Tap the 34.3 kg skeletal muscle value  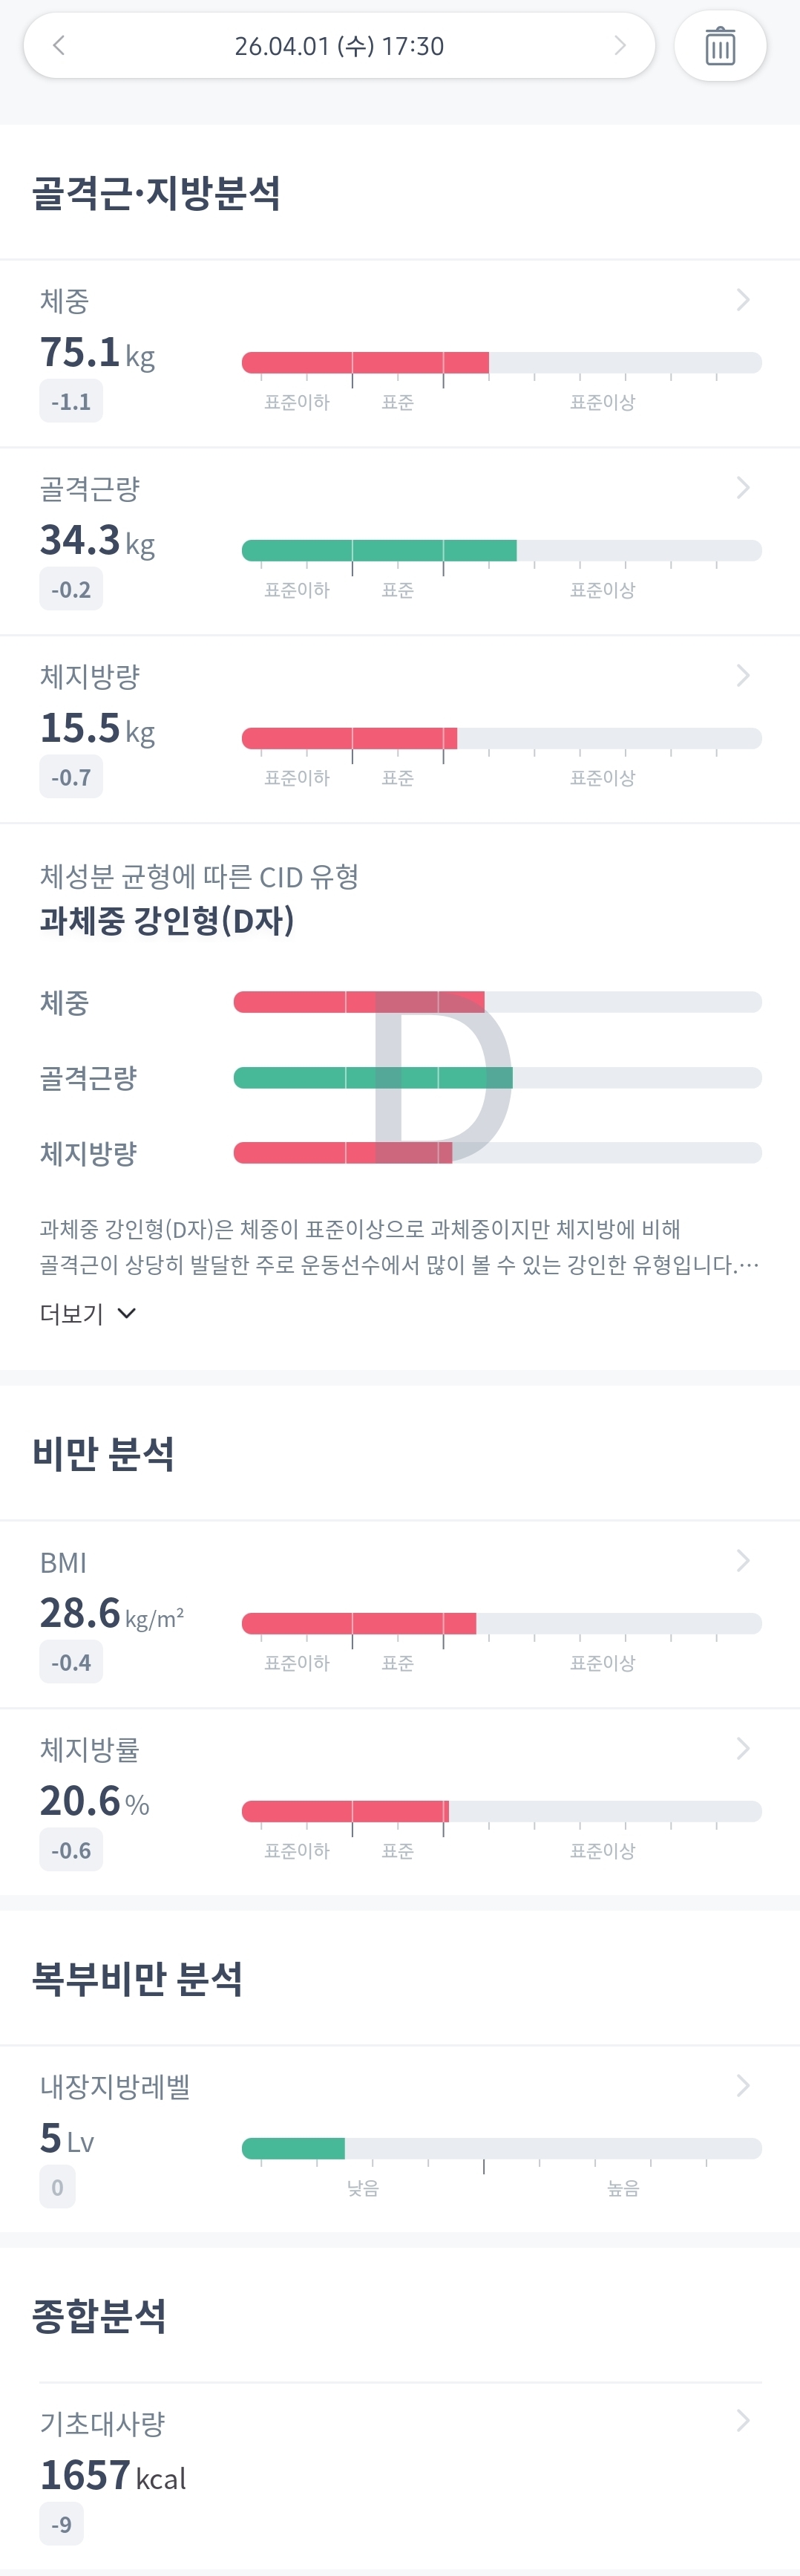point(97,541)
